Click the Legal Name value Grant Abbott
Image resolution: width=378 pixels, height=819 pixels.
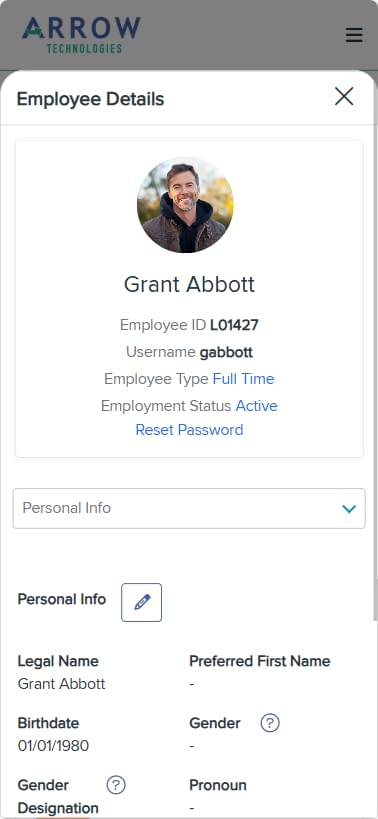point(62,684)
